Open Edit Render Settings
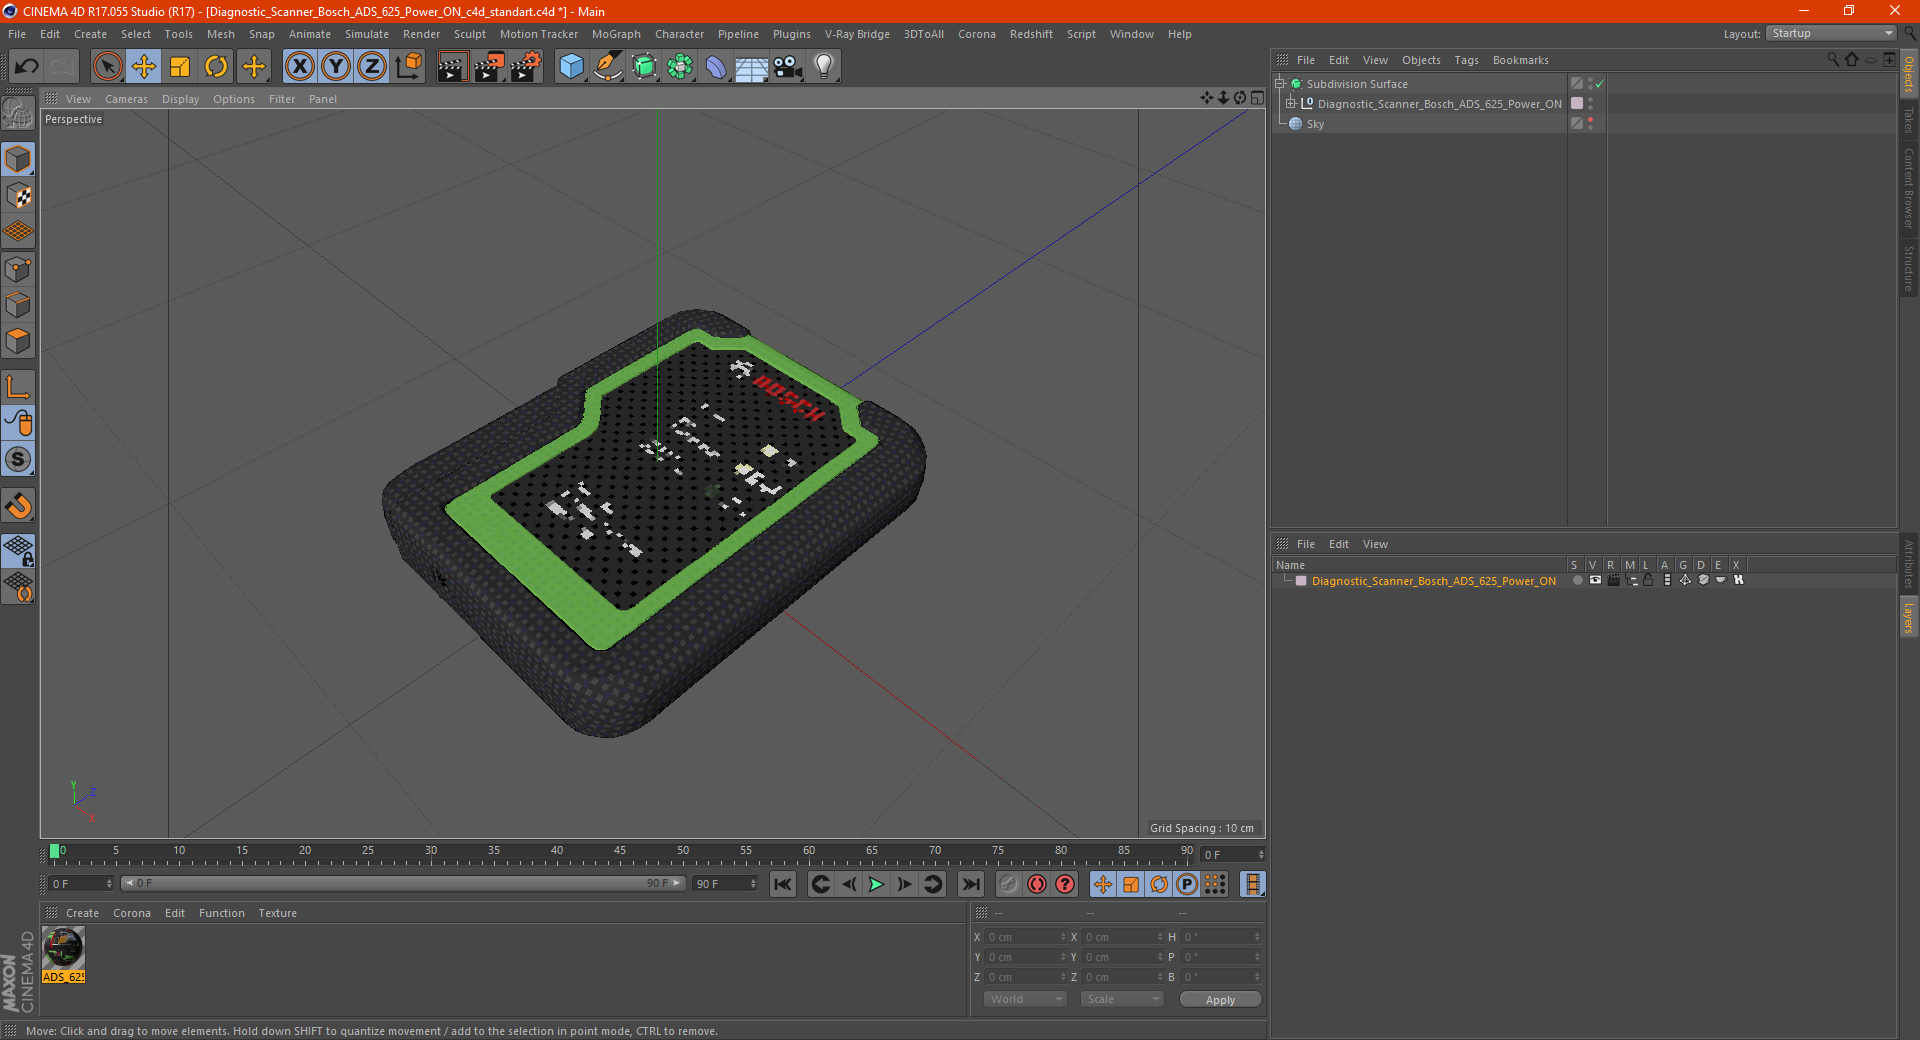Viewport: 1920px width, 1040px height. pos(526,67)
